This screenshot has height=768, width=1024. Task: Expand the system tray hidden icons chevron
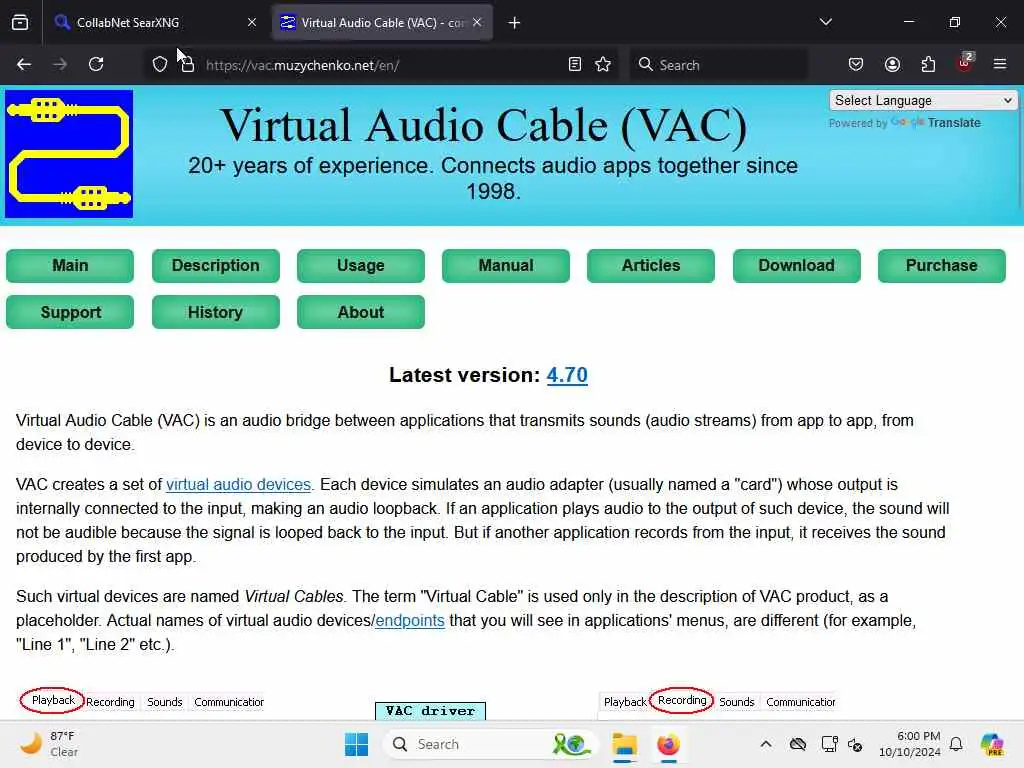(x=766, y=744)
